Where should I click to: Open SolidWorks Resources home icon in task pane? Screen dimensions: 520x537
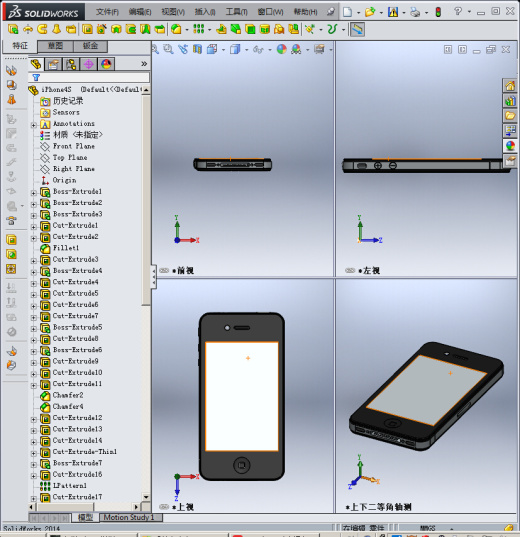(510, 86)
